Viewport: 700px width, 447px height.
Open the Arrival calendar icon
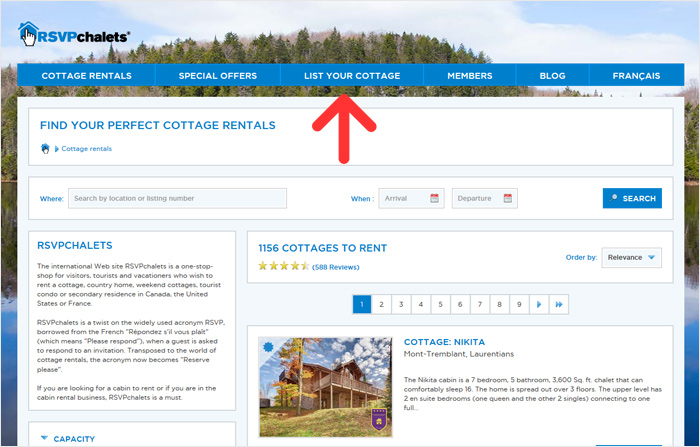point(434,198)
